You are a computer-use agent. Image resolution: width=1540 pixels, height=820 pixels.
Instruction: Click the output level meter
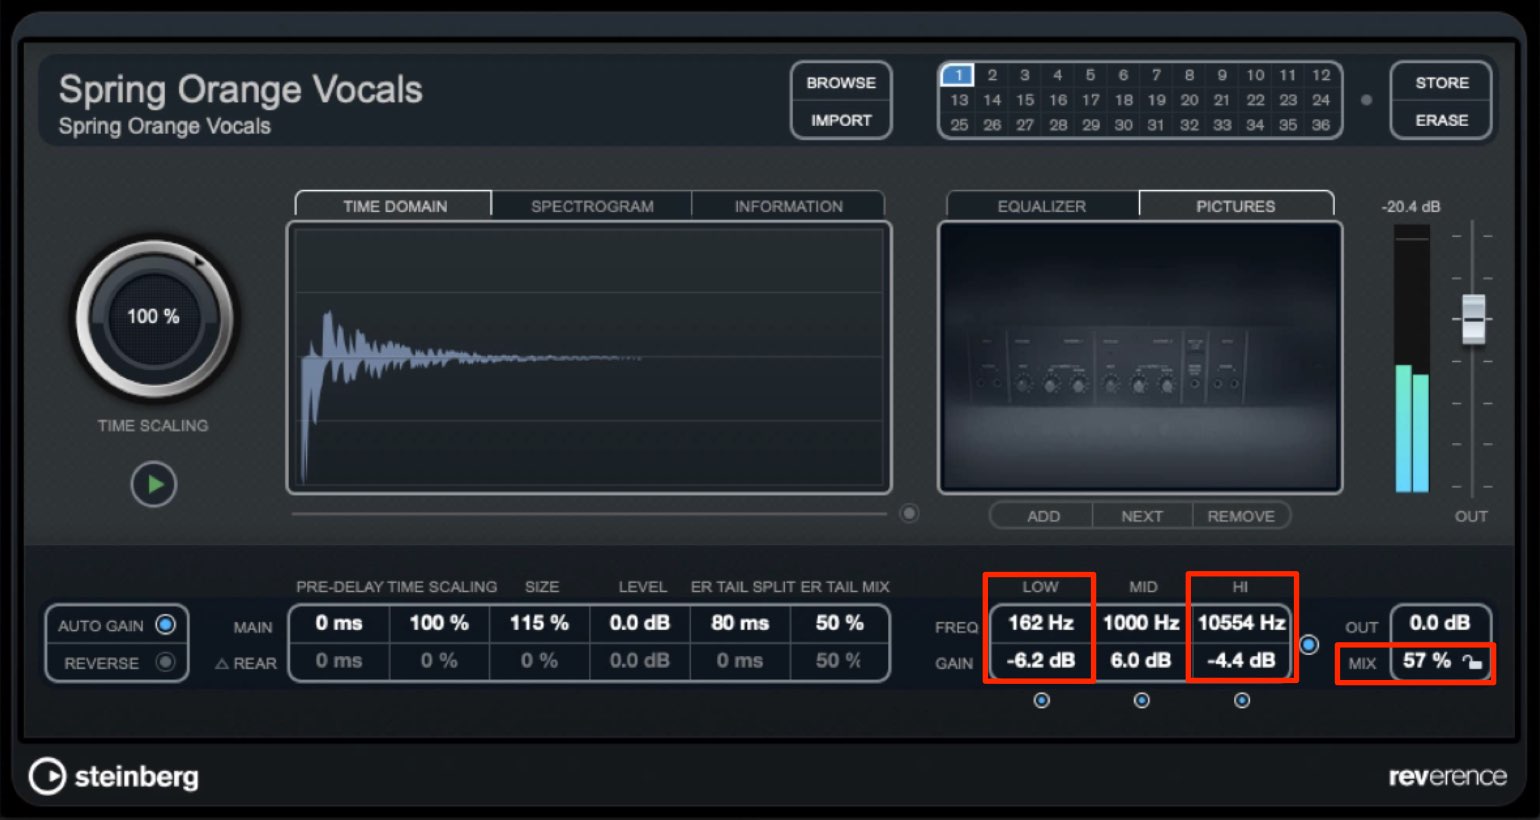click(x=1412, y=358)
